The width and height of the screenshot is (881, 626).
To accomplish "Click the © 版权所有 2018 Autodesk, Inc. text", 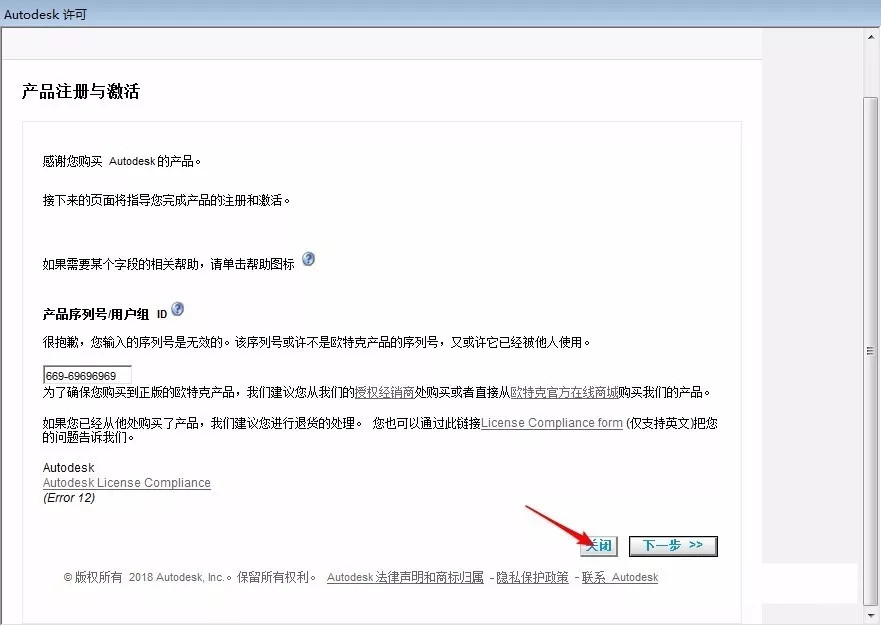I will click(148, 577).
